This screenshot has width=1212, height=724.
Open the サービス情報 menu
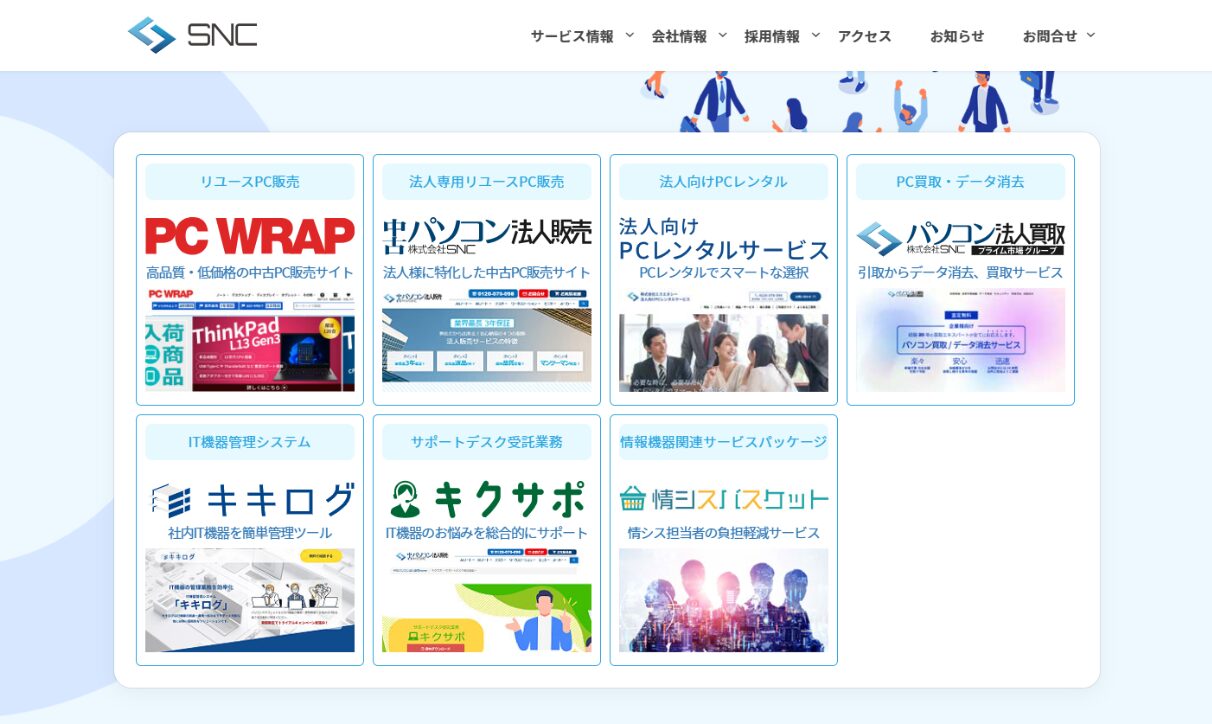tap(572, 36)
